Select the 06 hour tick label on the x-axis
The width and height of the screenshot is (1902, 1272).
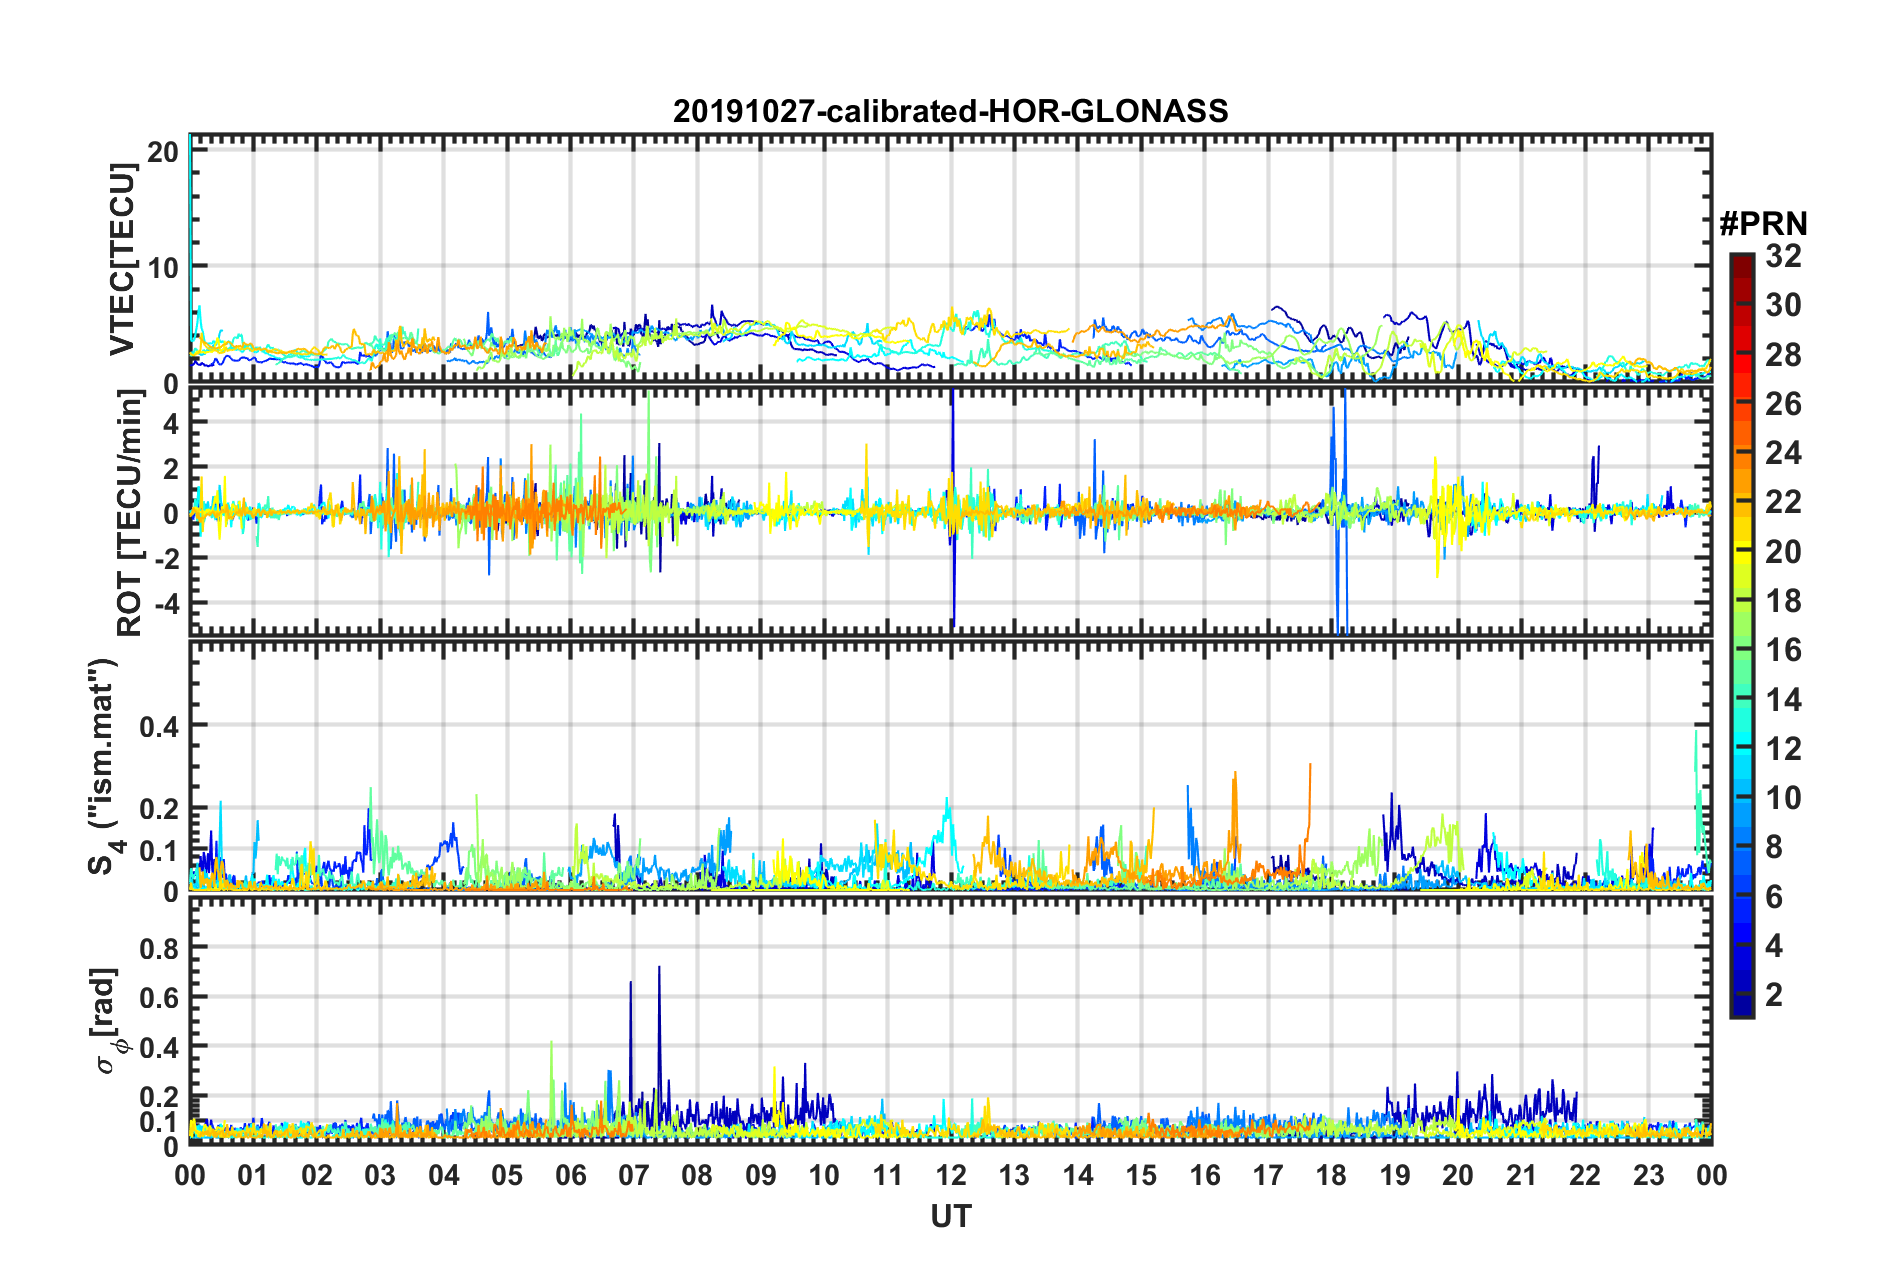pyautogui.click(x=570, y=1175)
